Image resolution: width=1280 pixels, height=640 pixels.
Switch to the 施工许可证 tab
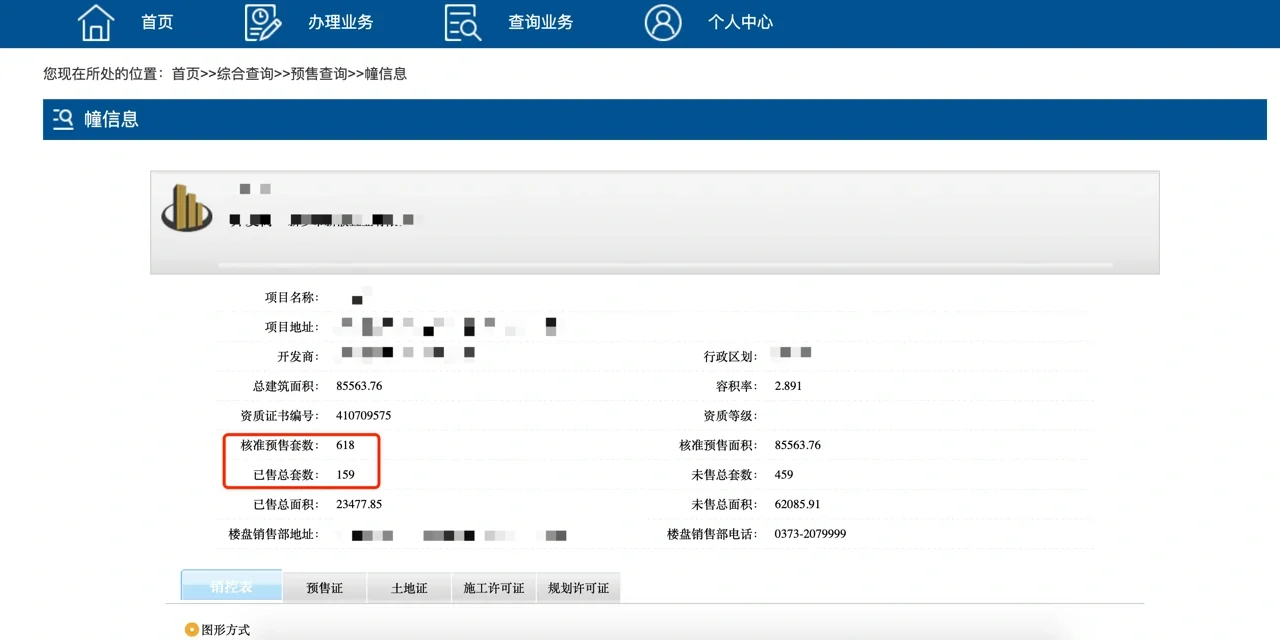[494, 588]
